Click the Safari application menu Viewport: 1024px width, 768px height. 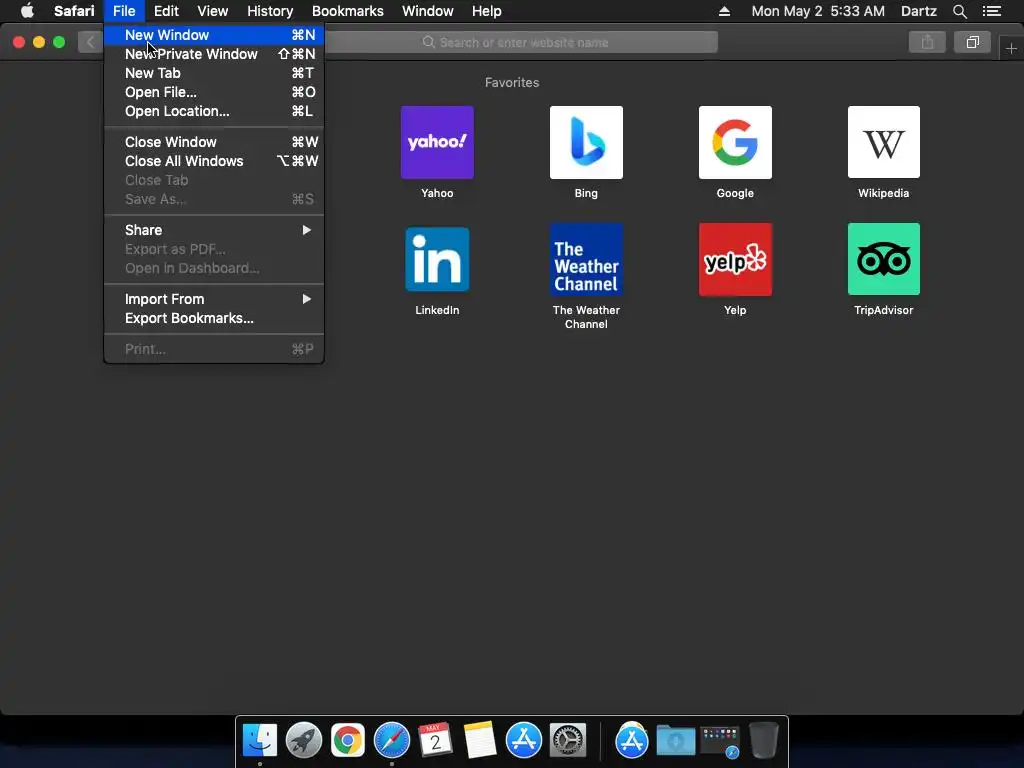click(x=74, y=11)
